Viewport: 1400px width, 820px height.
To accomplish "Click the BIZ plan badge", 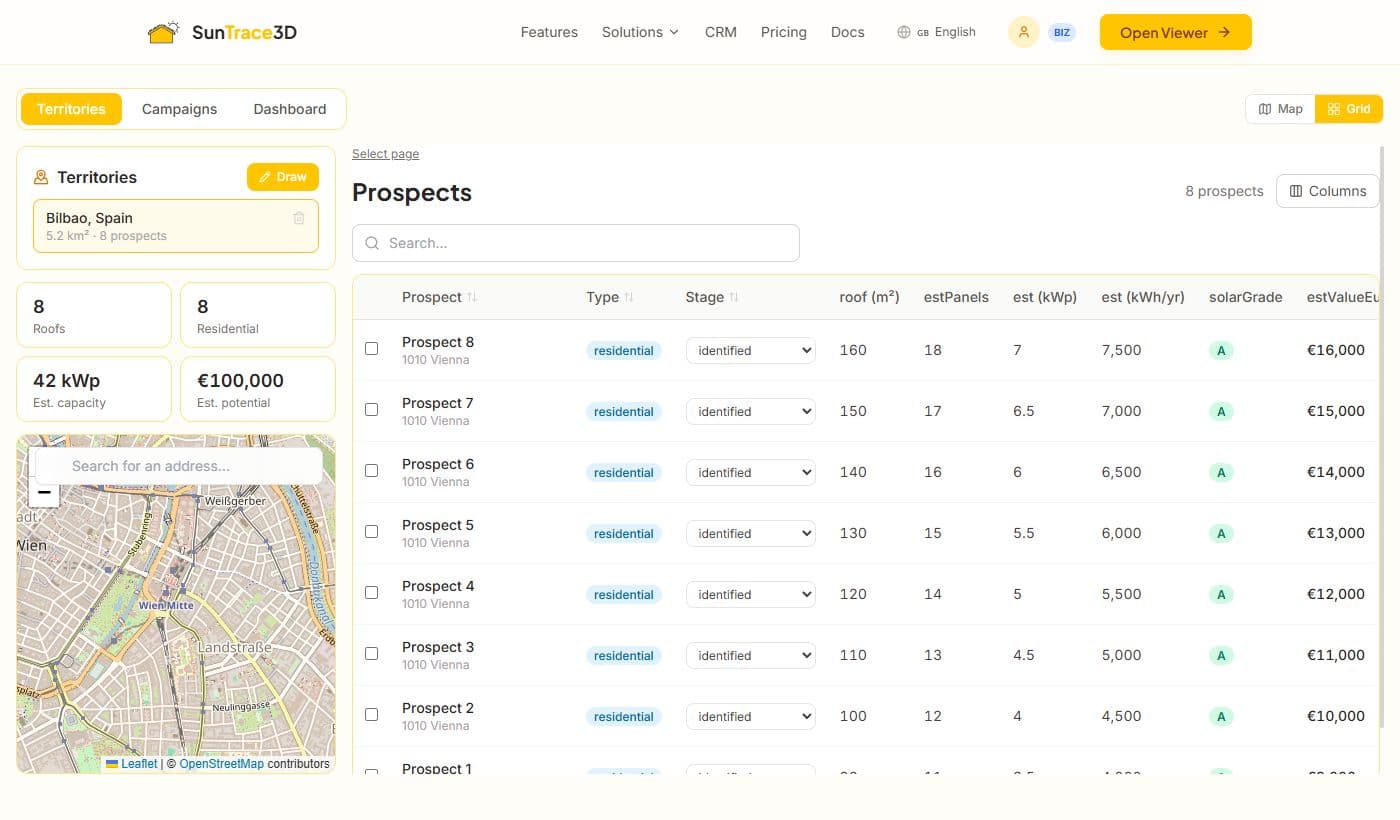I will 1062,33.
